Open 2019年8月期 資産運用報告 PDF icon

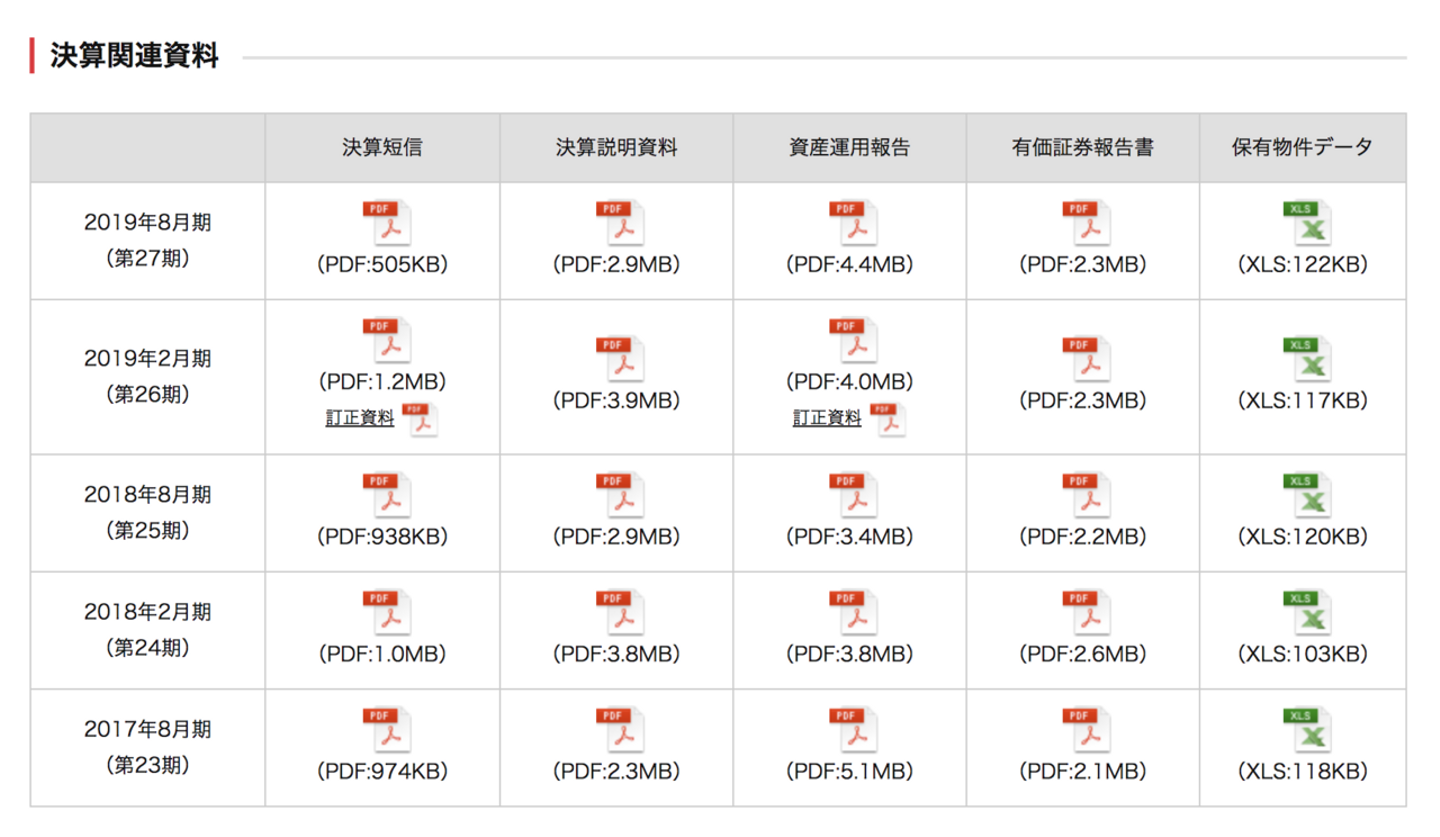852,223
